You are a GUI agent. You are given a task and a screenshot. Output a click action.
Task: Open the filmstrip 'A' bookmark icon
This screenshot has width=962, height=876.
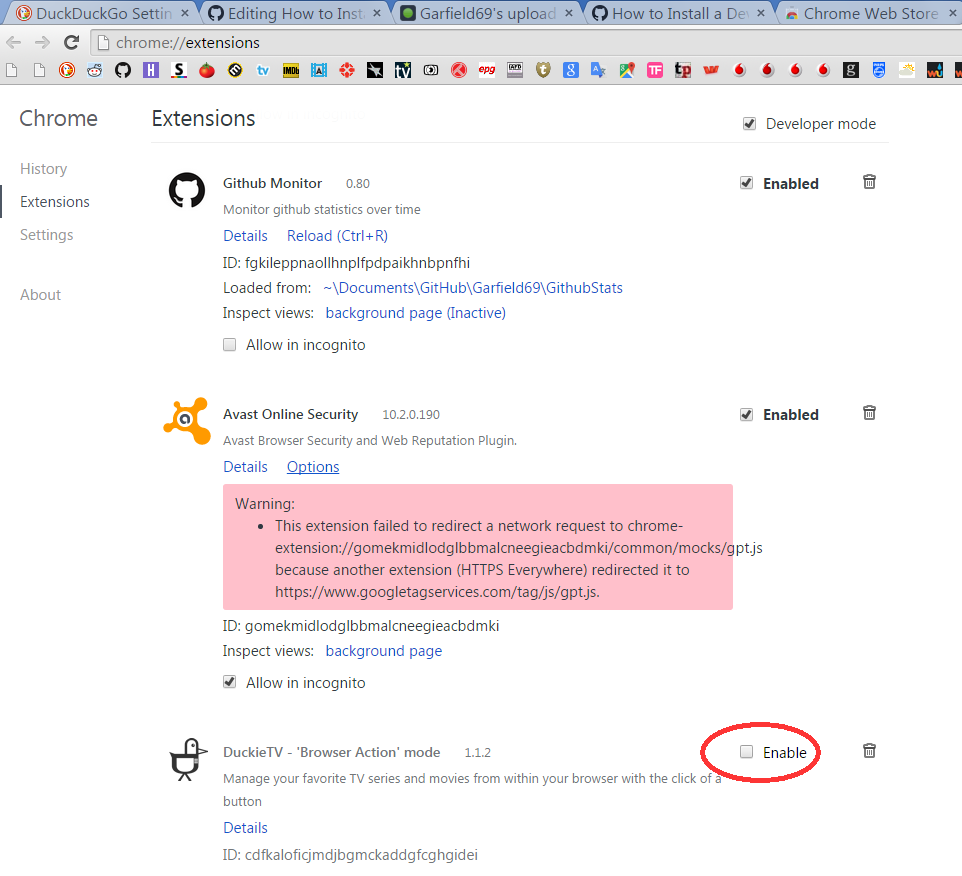(318, 70)
